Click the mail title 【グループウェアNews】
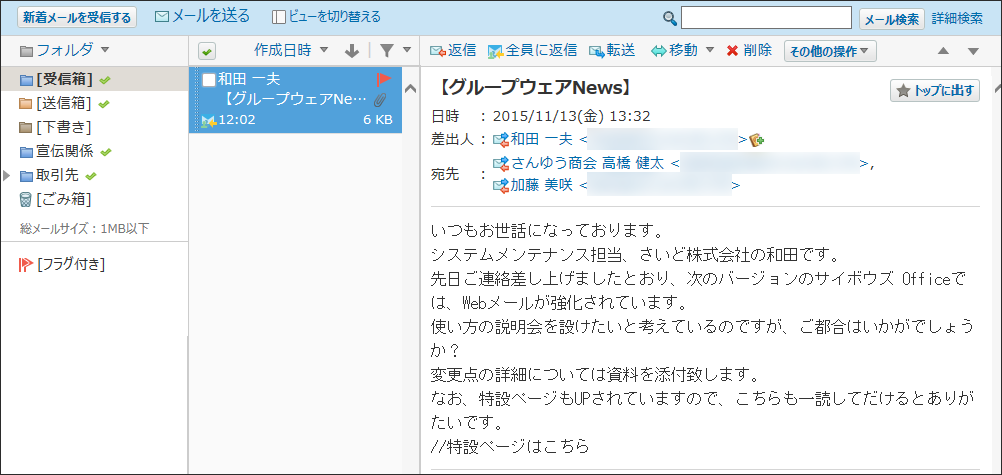 click(x=536, y=86)
